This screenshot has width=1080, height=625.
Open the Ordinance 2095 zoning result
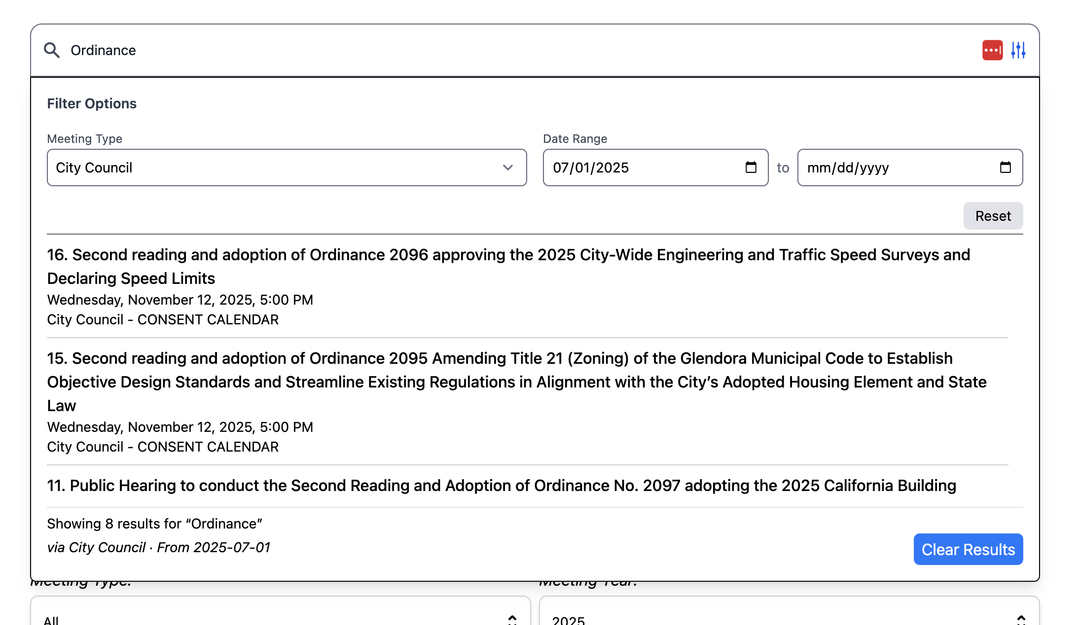click(x=516, y=382)
